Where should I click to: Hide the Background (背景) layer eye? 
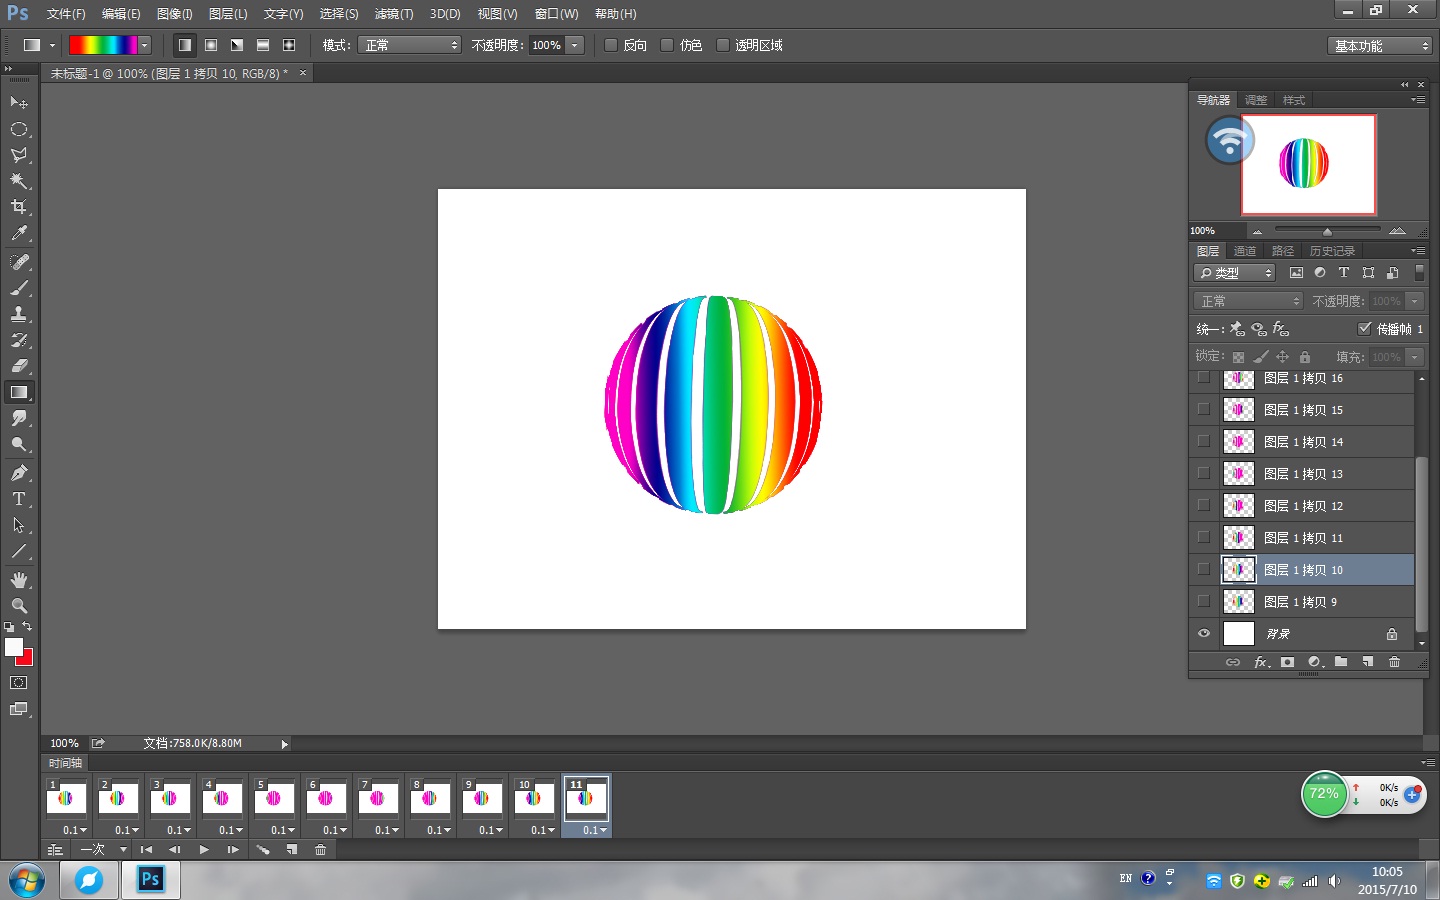click(1204, 633)
